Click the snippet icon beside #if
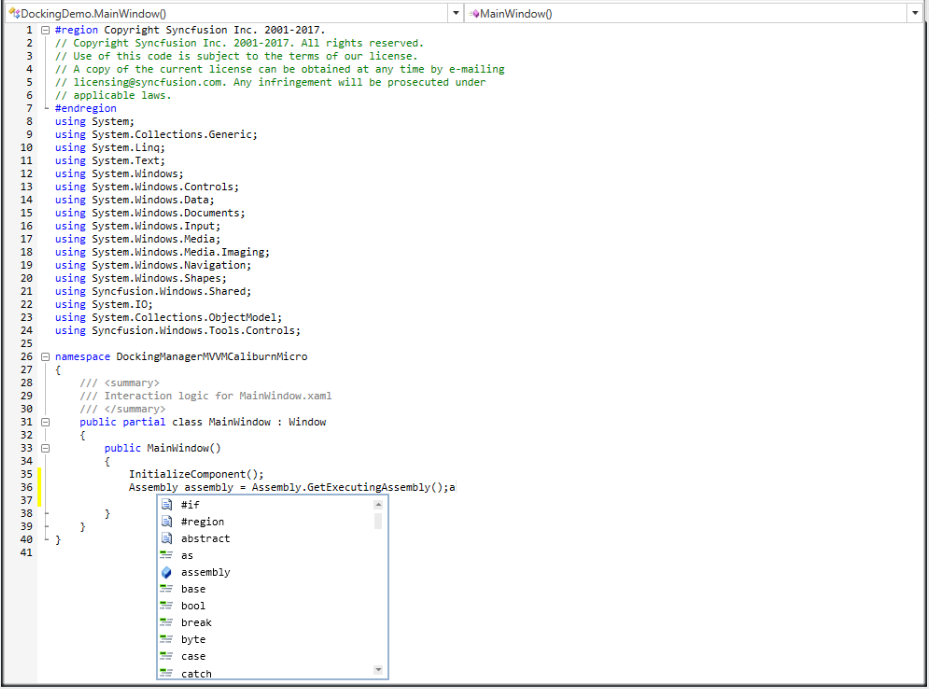 [167, 505]
